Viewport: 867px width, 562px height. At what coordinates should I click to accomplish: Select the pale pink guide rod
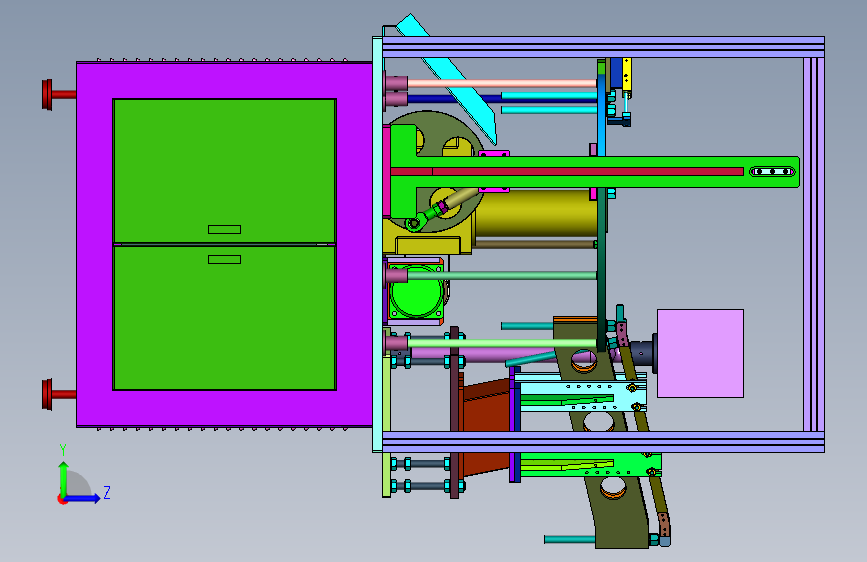click(x=502, y=83)
